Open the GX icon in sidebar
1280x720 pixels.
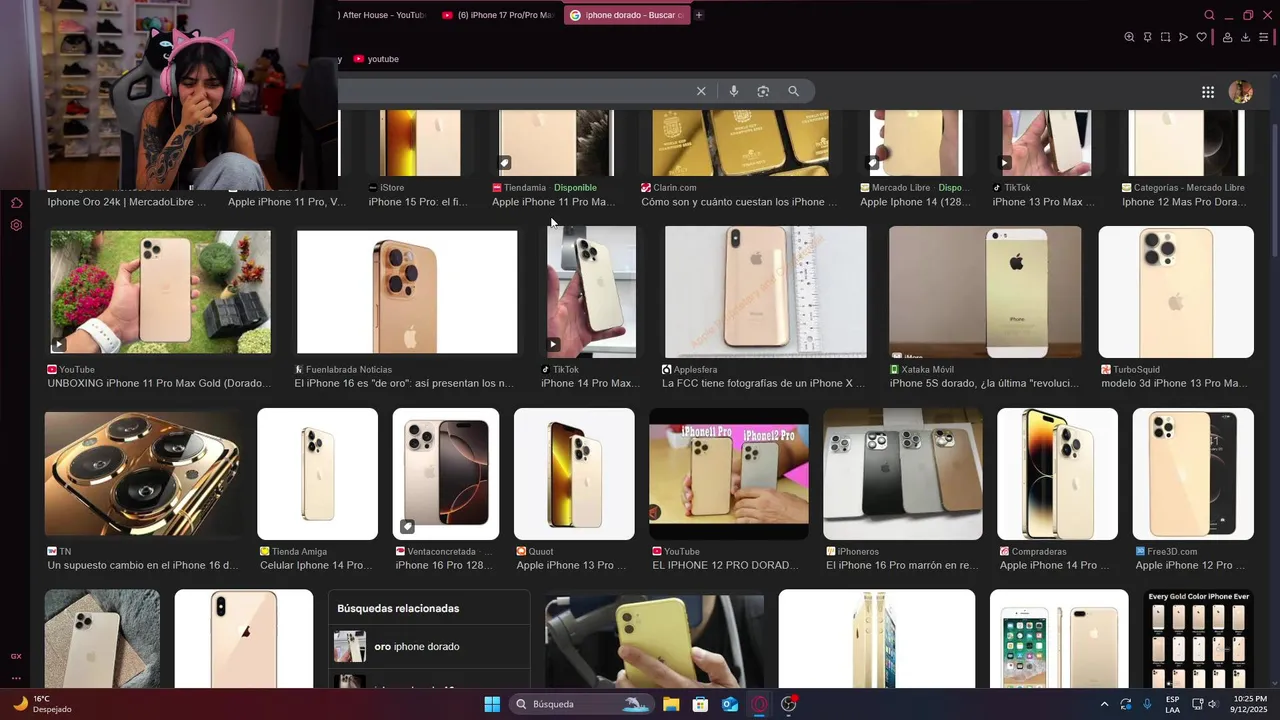pos(16,656)
